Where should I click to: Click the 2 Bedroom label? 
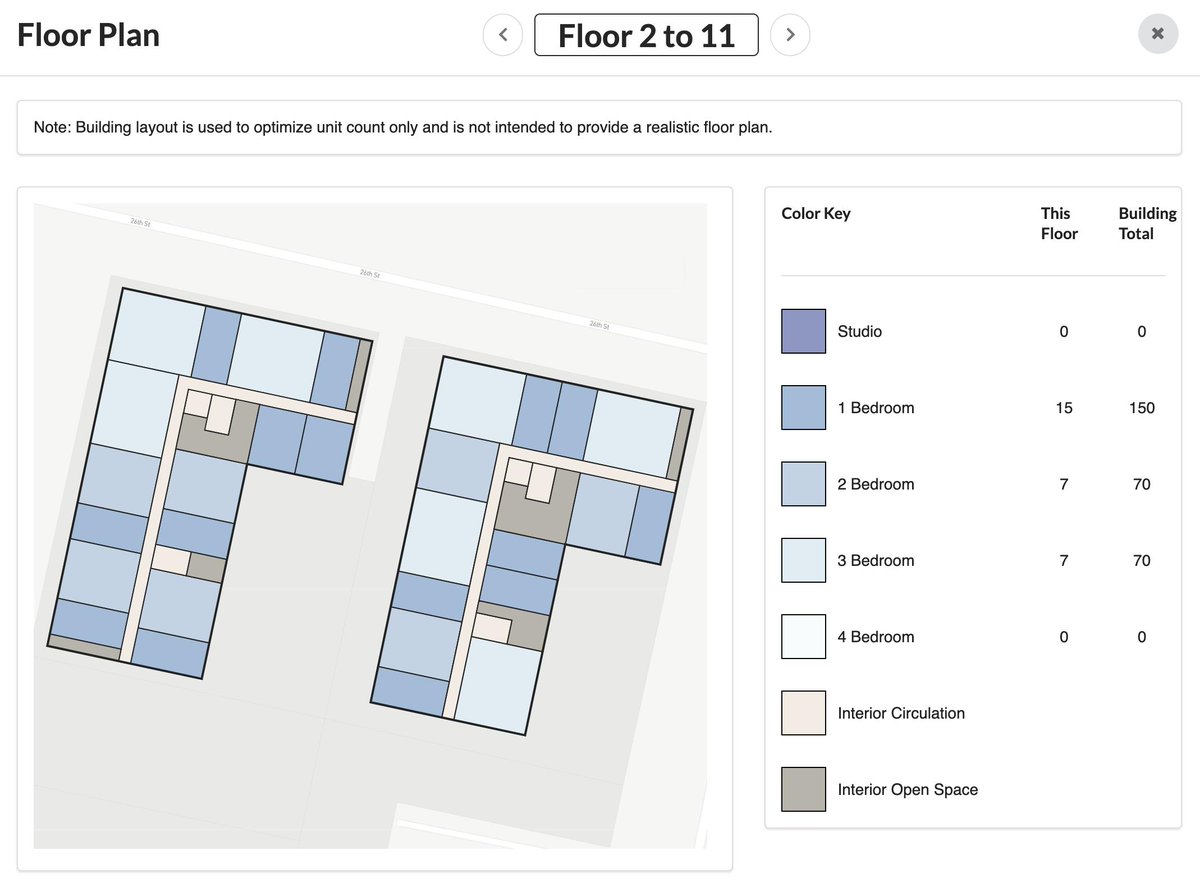(876, 484)
